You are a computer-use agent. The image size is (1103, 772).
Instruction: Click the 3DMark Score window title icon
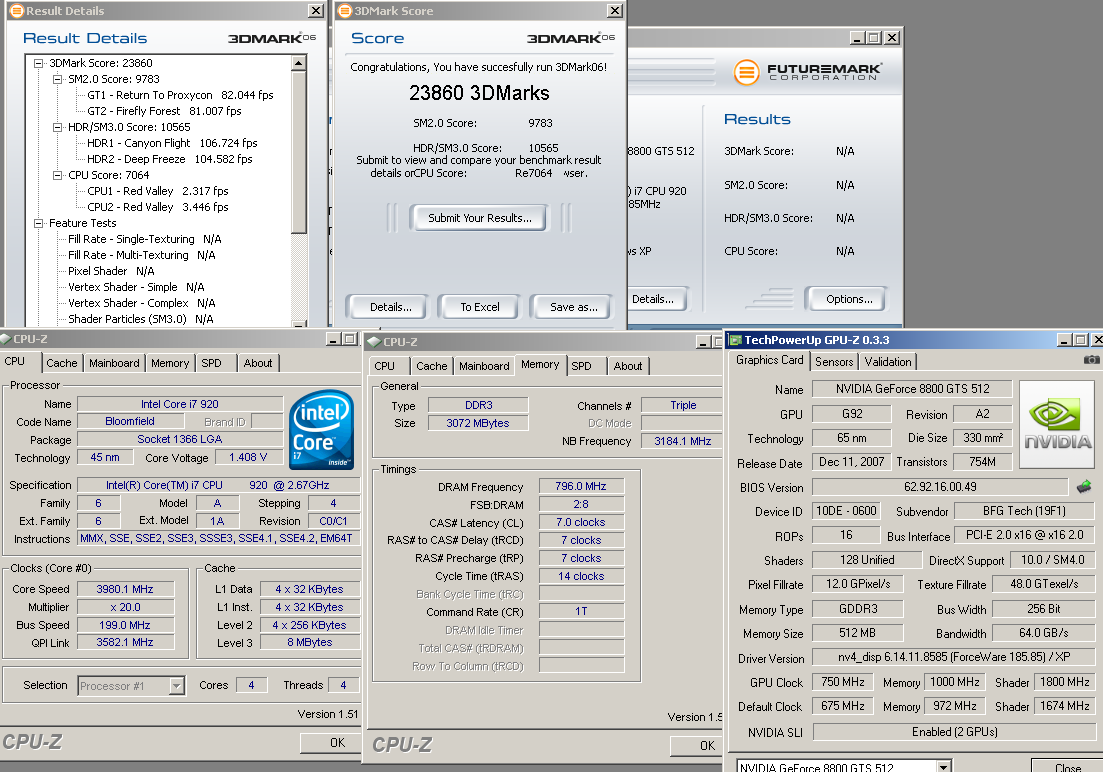point(344,11)
